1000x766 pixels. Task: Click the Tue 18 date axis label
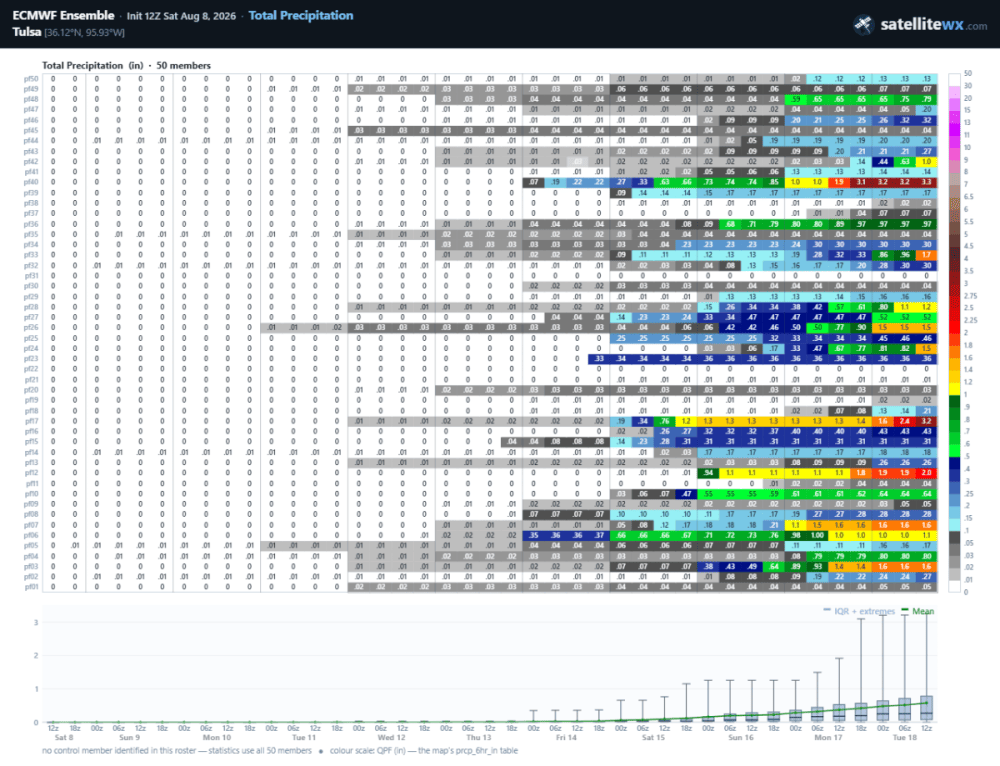pos(904,737)
